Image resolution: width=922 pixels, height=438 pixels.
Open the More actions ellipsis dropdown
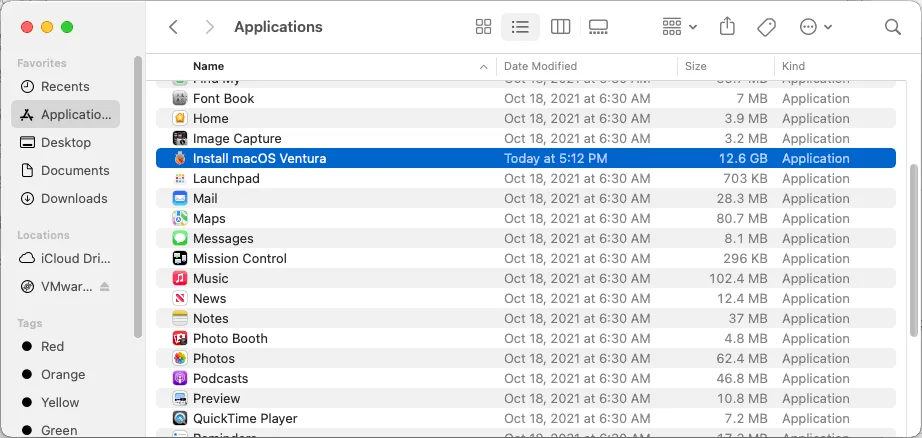pyautogui.click(x=816, y=27)
